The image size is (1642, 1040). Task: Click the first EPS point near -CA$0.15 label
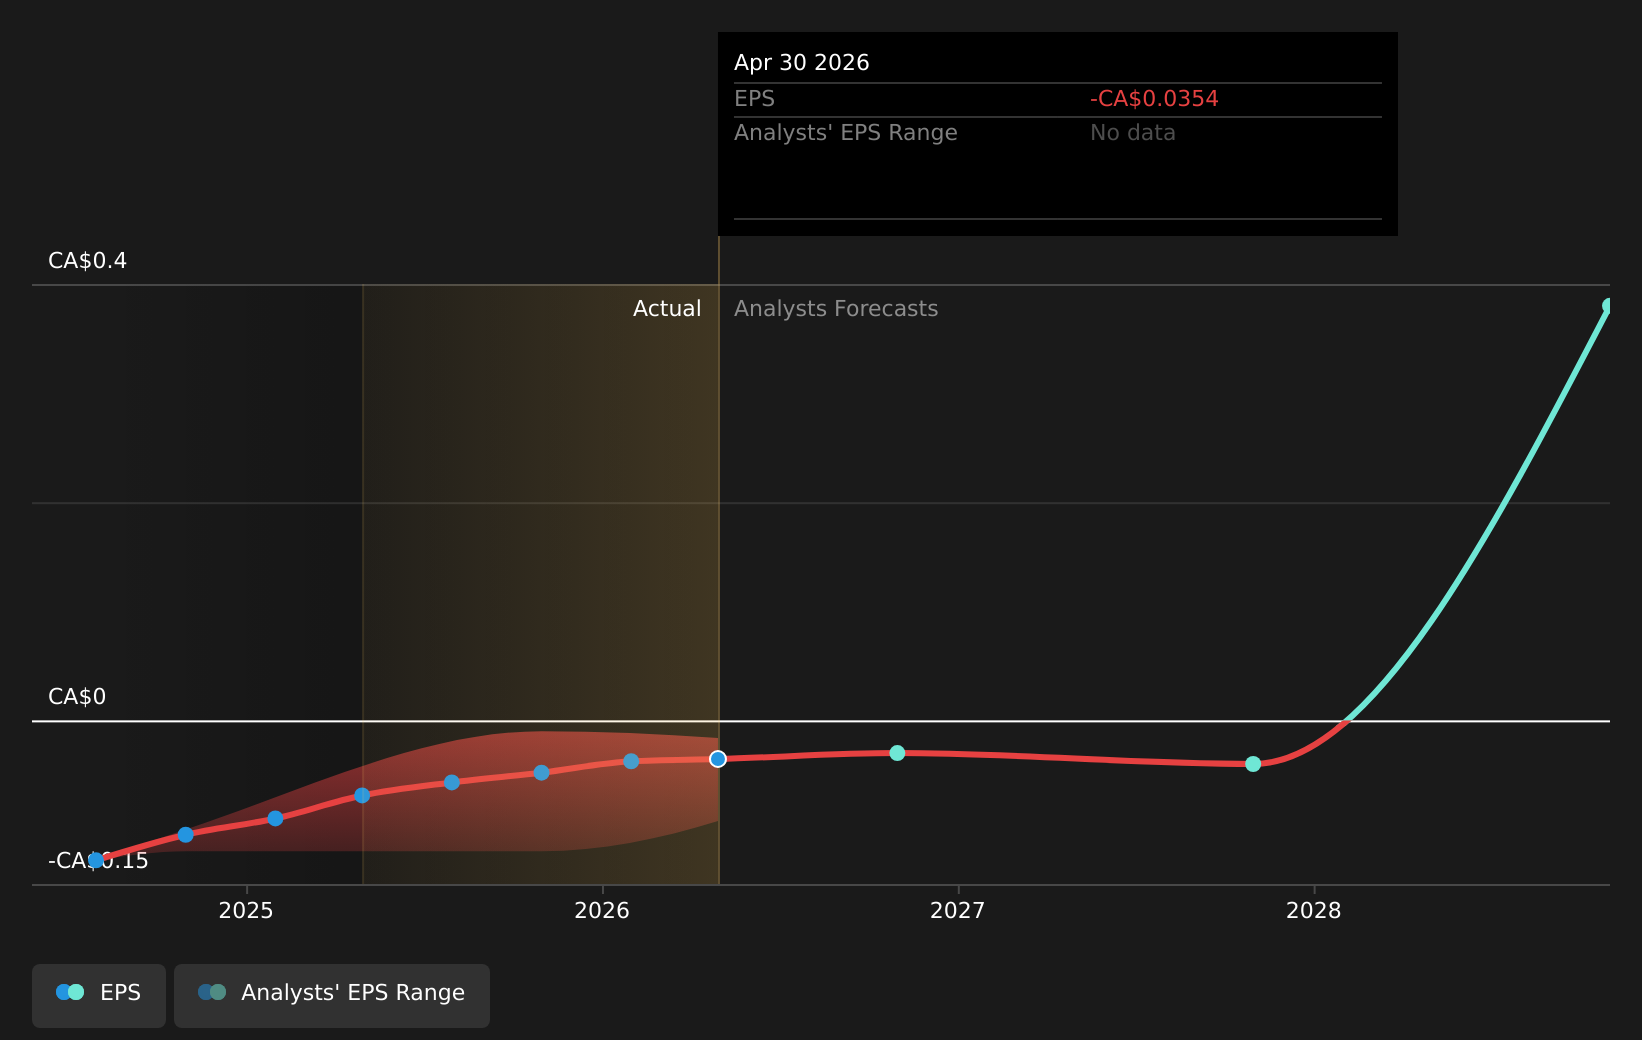point(96,860)
